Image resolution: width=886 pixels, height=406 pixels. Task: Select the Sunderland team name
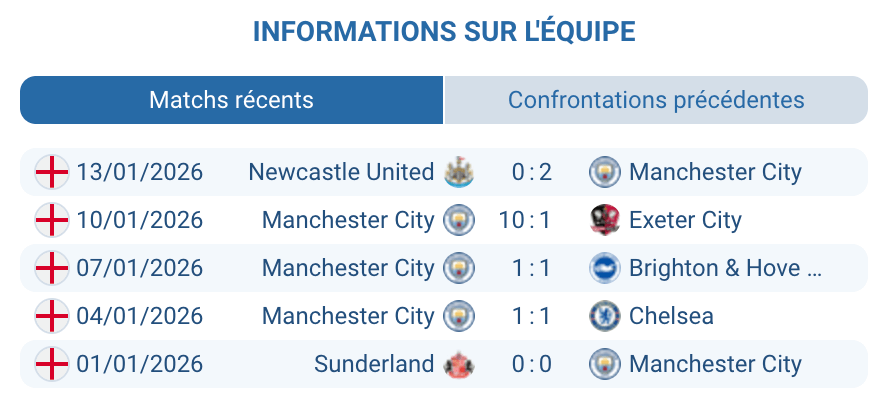374,364
